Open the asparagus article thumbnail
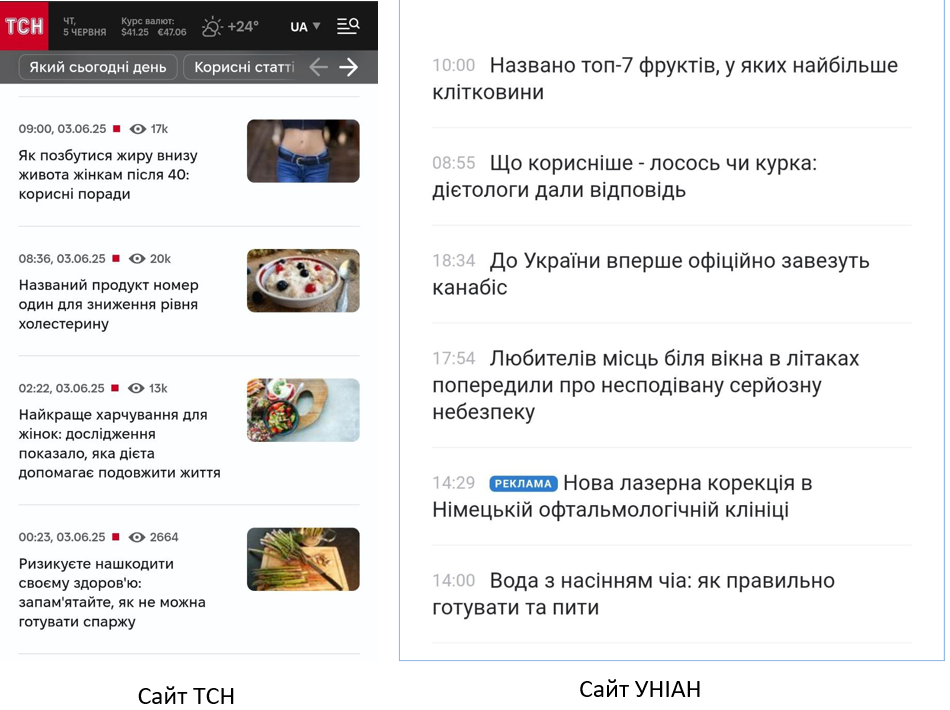 (x=303, y=559)
